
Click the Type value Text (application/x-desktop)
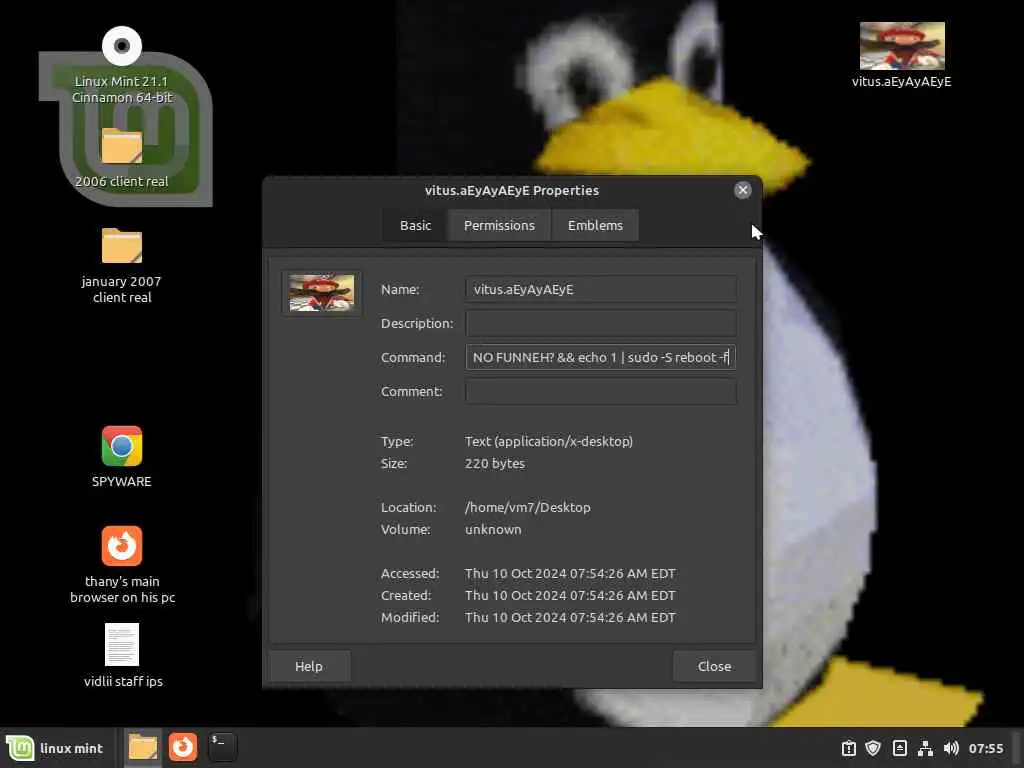[x=549, y=441]
